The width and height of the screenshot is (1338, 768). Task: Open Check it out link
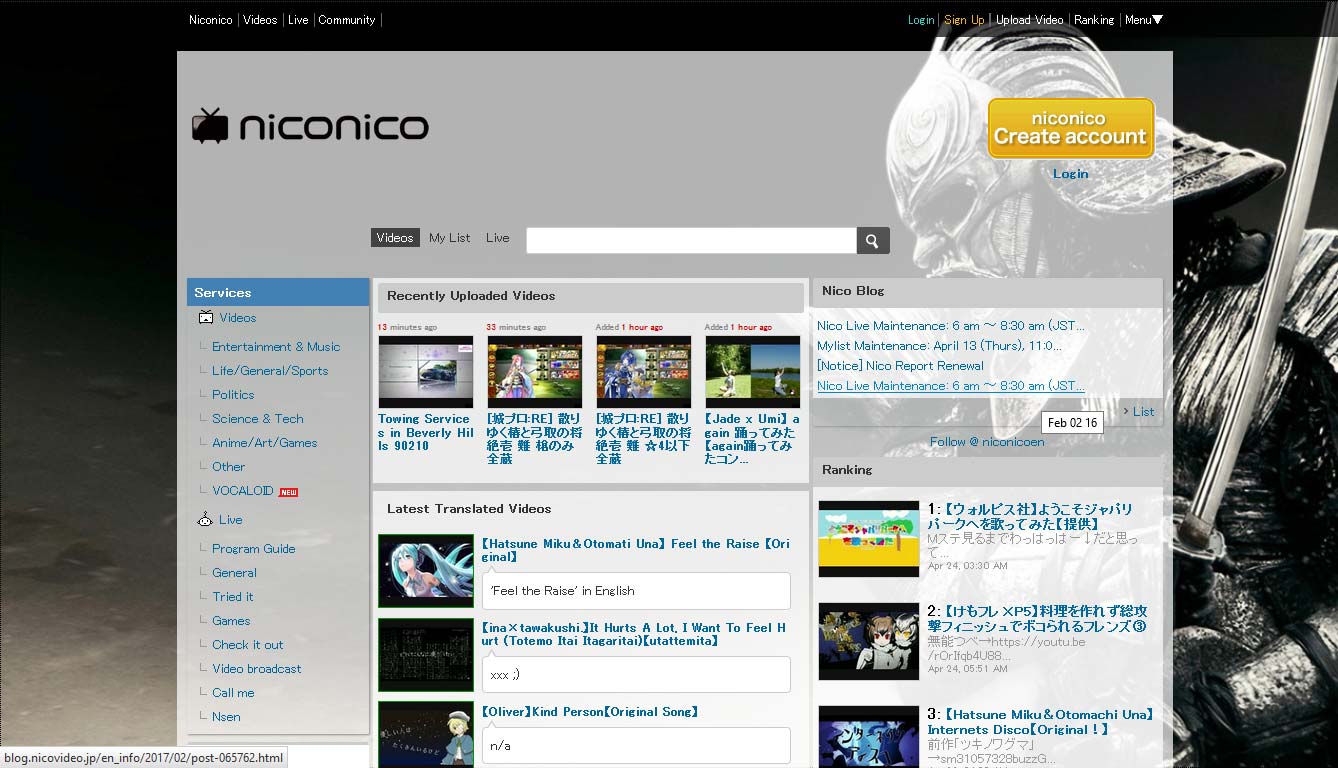pyautogui.click(x=248, y=645)
